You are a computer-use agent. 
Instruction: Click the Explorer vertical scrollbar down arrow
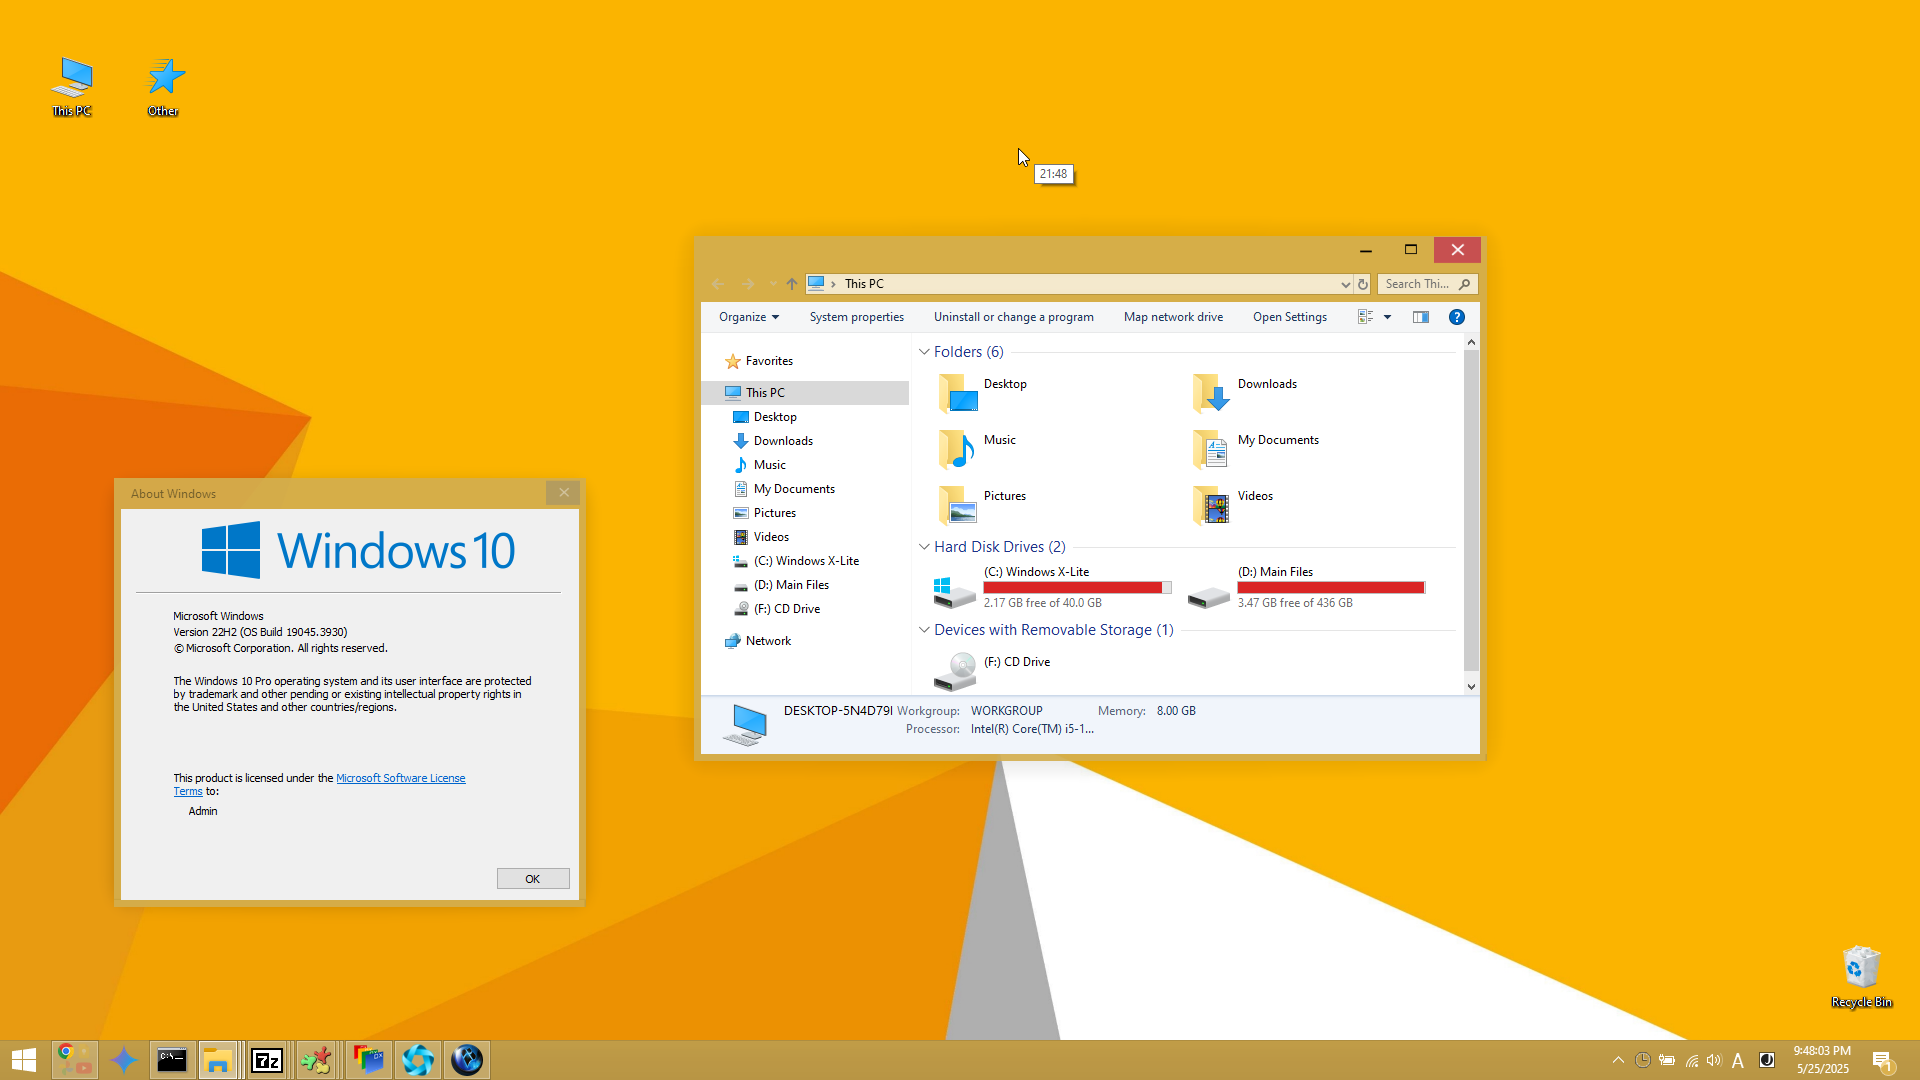(x=1471, y=686)
